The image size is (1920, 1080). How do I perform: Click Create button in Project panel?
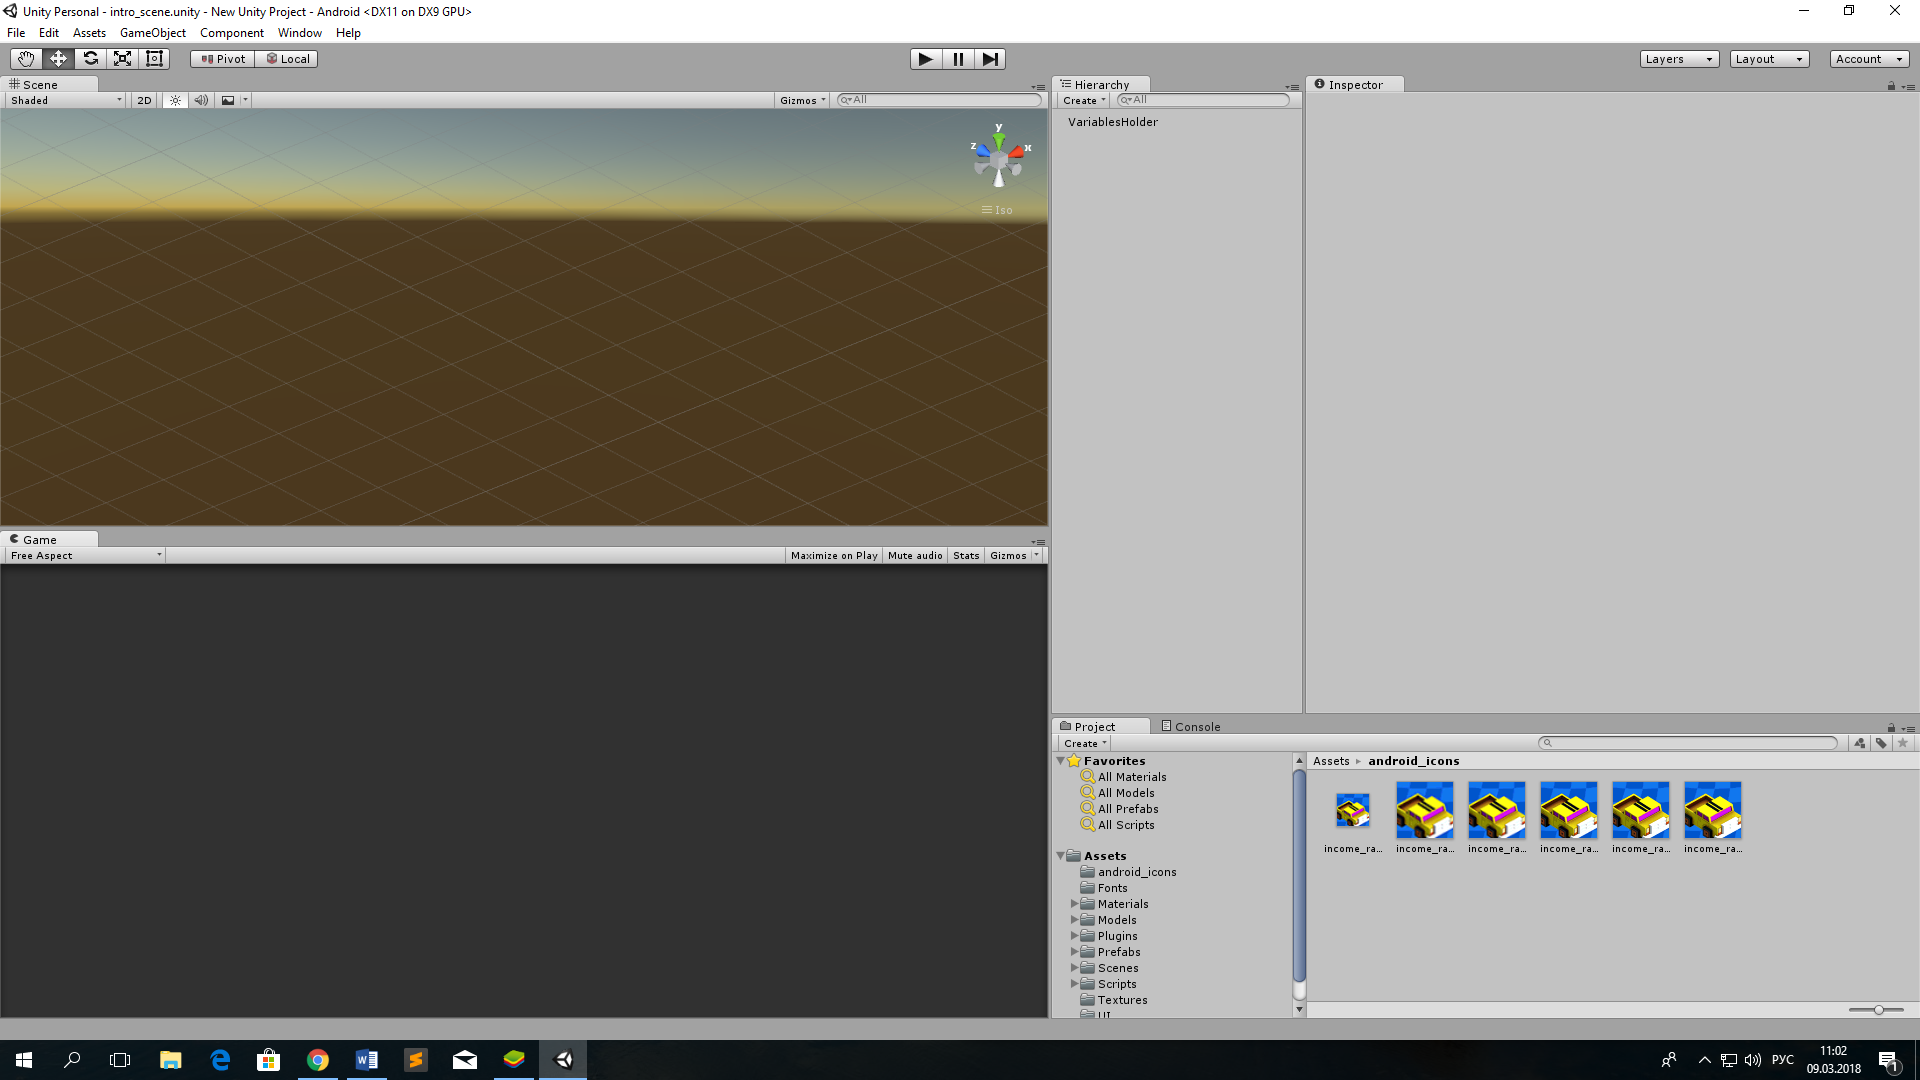point(1081,742)
